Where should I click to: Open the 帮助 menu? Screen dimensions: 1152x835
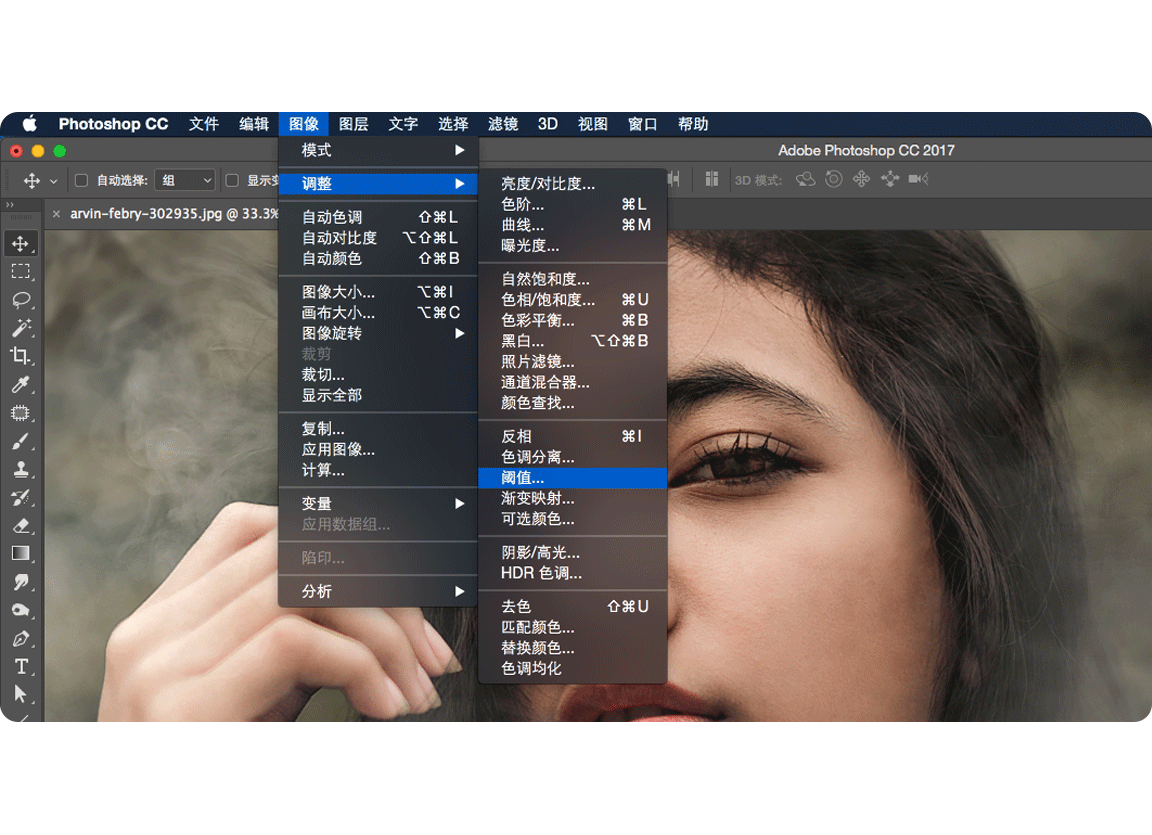point(692,123)
